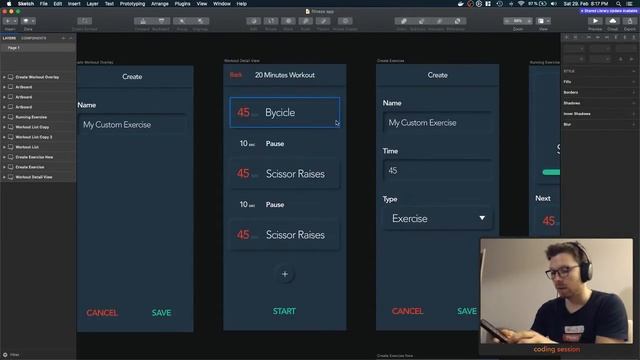Switch to the Layers tab
Screen dimensions: 640x360
click(9, 38)
